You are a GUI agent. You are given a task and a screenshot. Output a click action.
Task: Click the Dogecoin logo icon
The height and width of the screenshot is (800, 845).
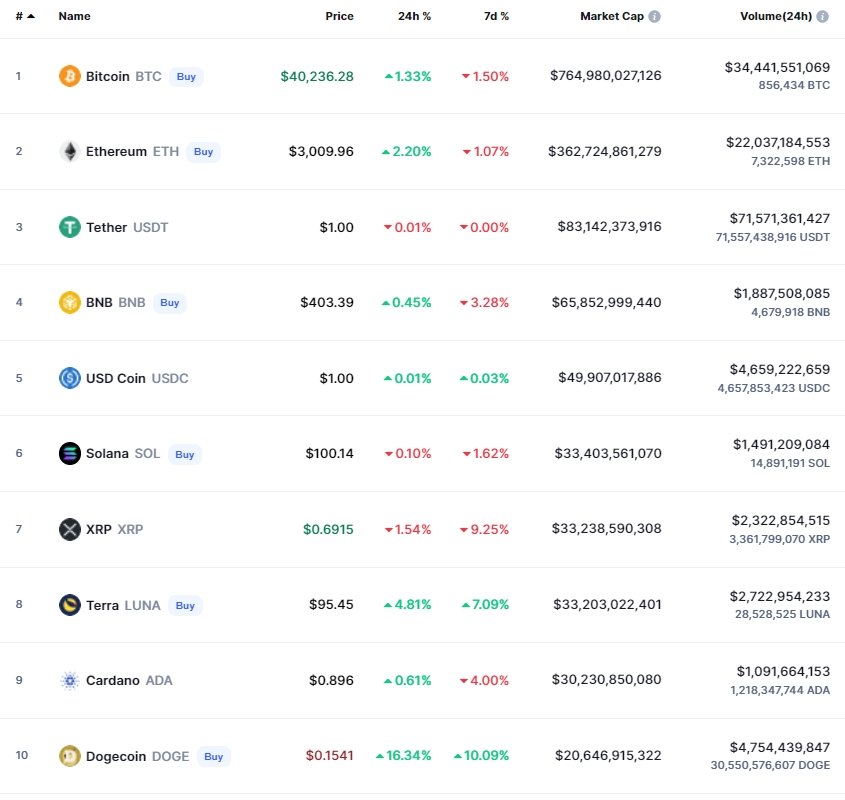click(70, 756)
